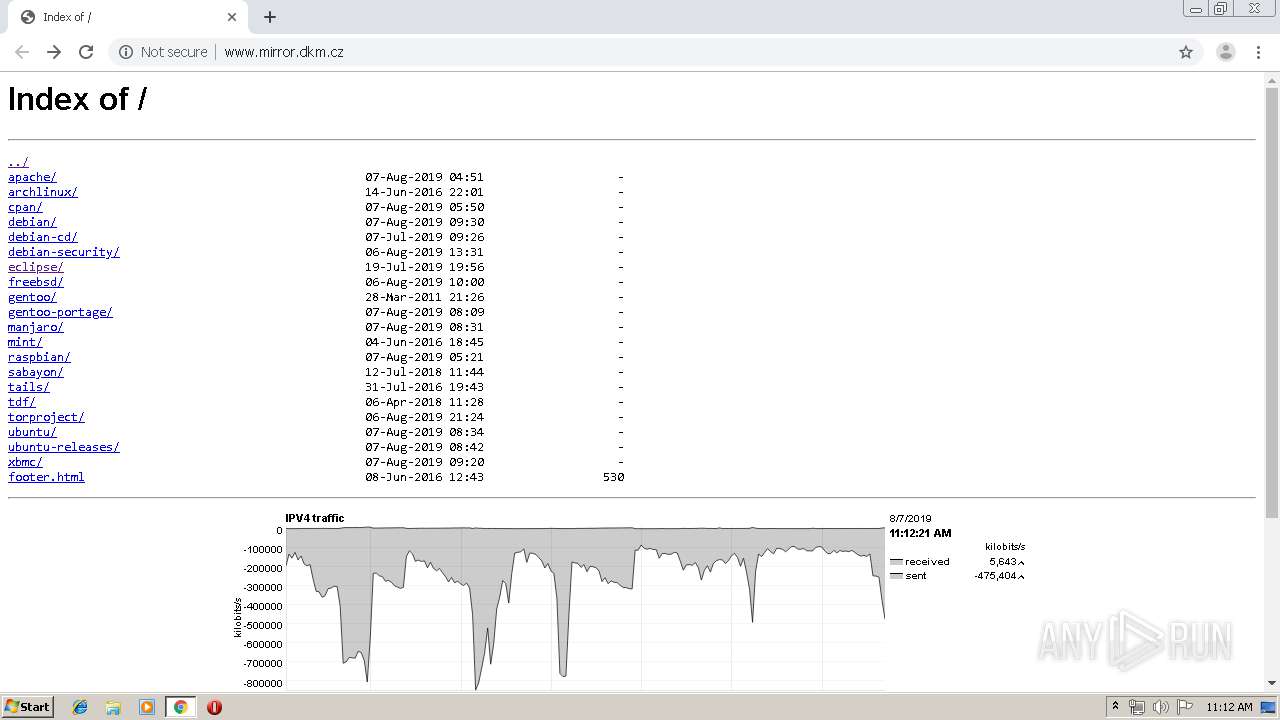Image resolution: width=1280 pixels, height=720 pixels.
Task: Open the archlinux/ directory
Action: tap(43, 192)
